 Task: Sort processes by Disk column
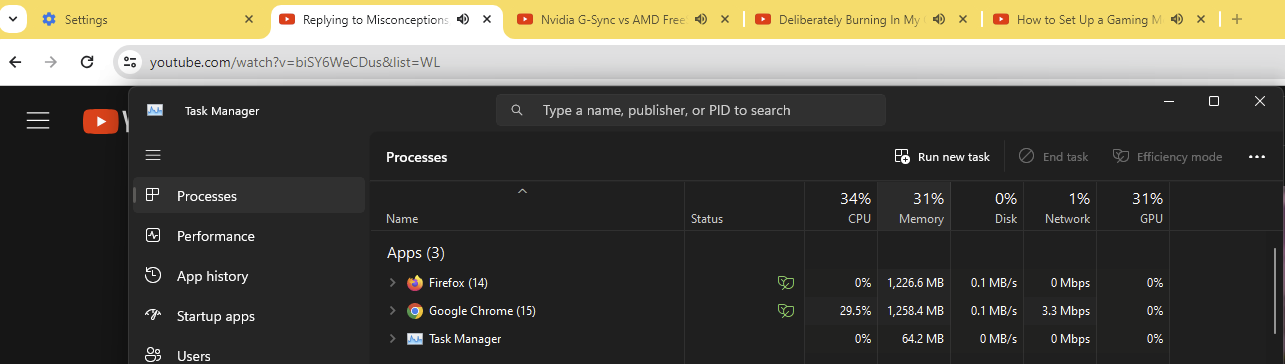(987, 206)
